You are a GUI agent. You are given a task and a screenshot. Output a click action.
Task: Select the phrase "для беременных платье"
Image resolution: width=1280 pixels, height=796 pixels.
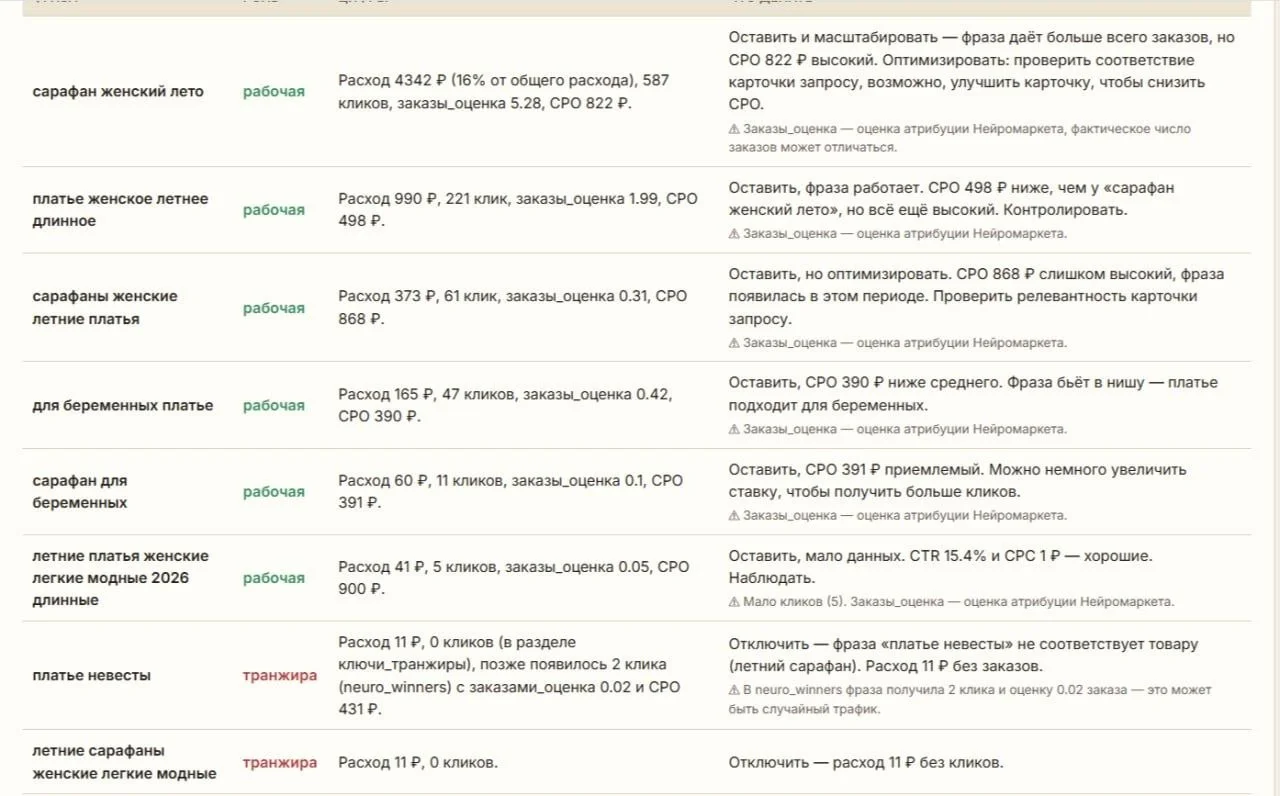pyautogui.click(x=123, y=406)
